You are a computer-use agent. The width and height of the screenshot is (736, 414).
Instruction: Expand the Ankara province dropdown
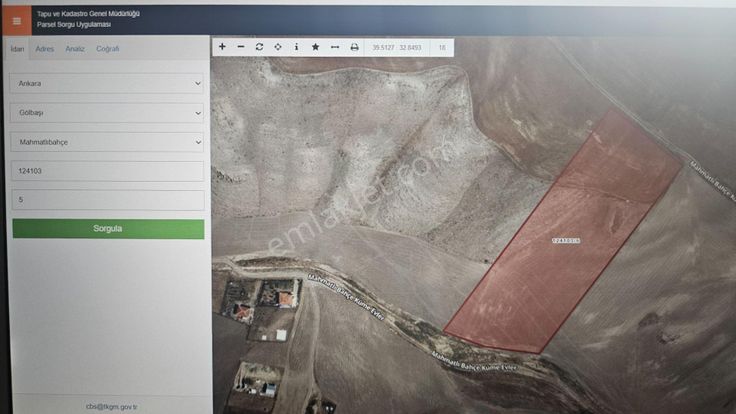click(107, 84)
